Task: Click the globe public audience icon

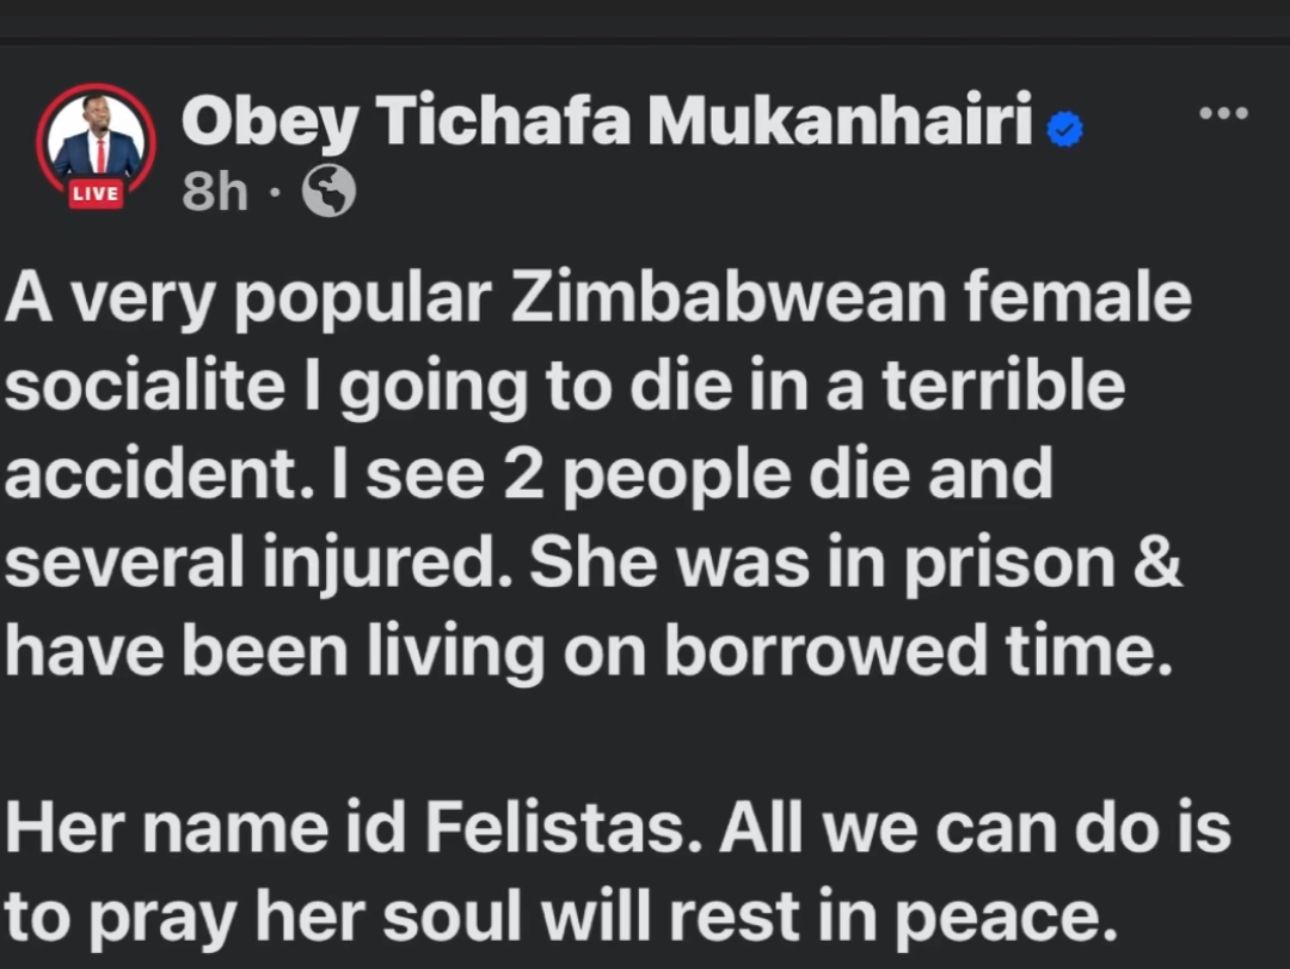Action: (329, 190)
